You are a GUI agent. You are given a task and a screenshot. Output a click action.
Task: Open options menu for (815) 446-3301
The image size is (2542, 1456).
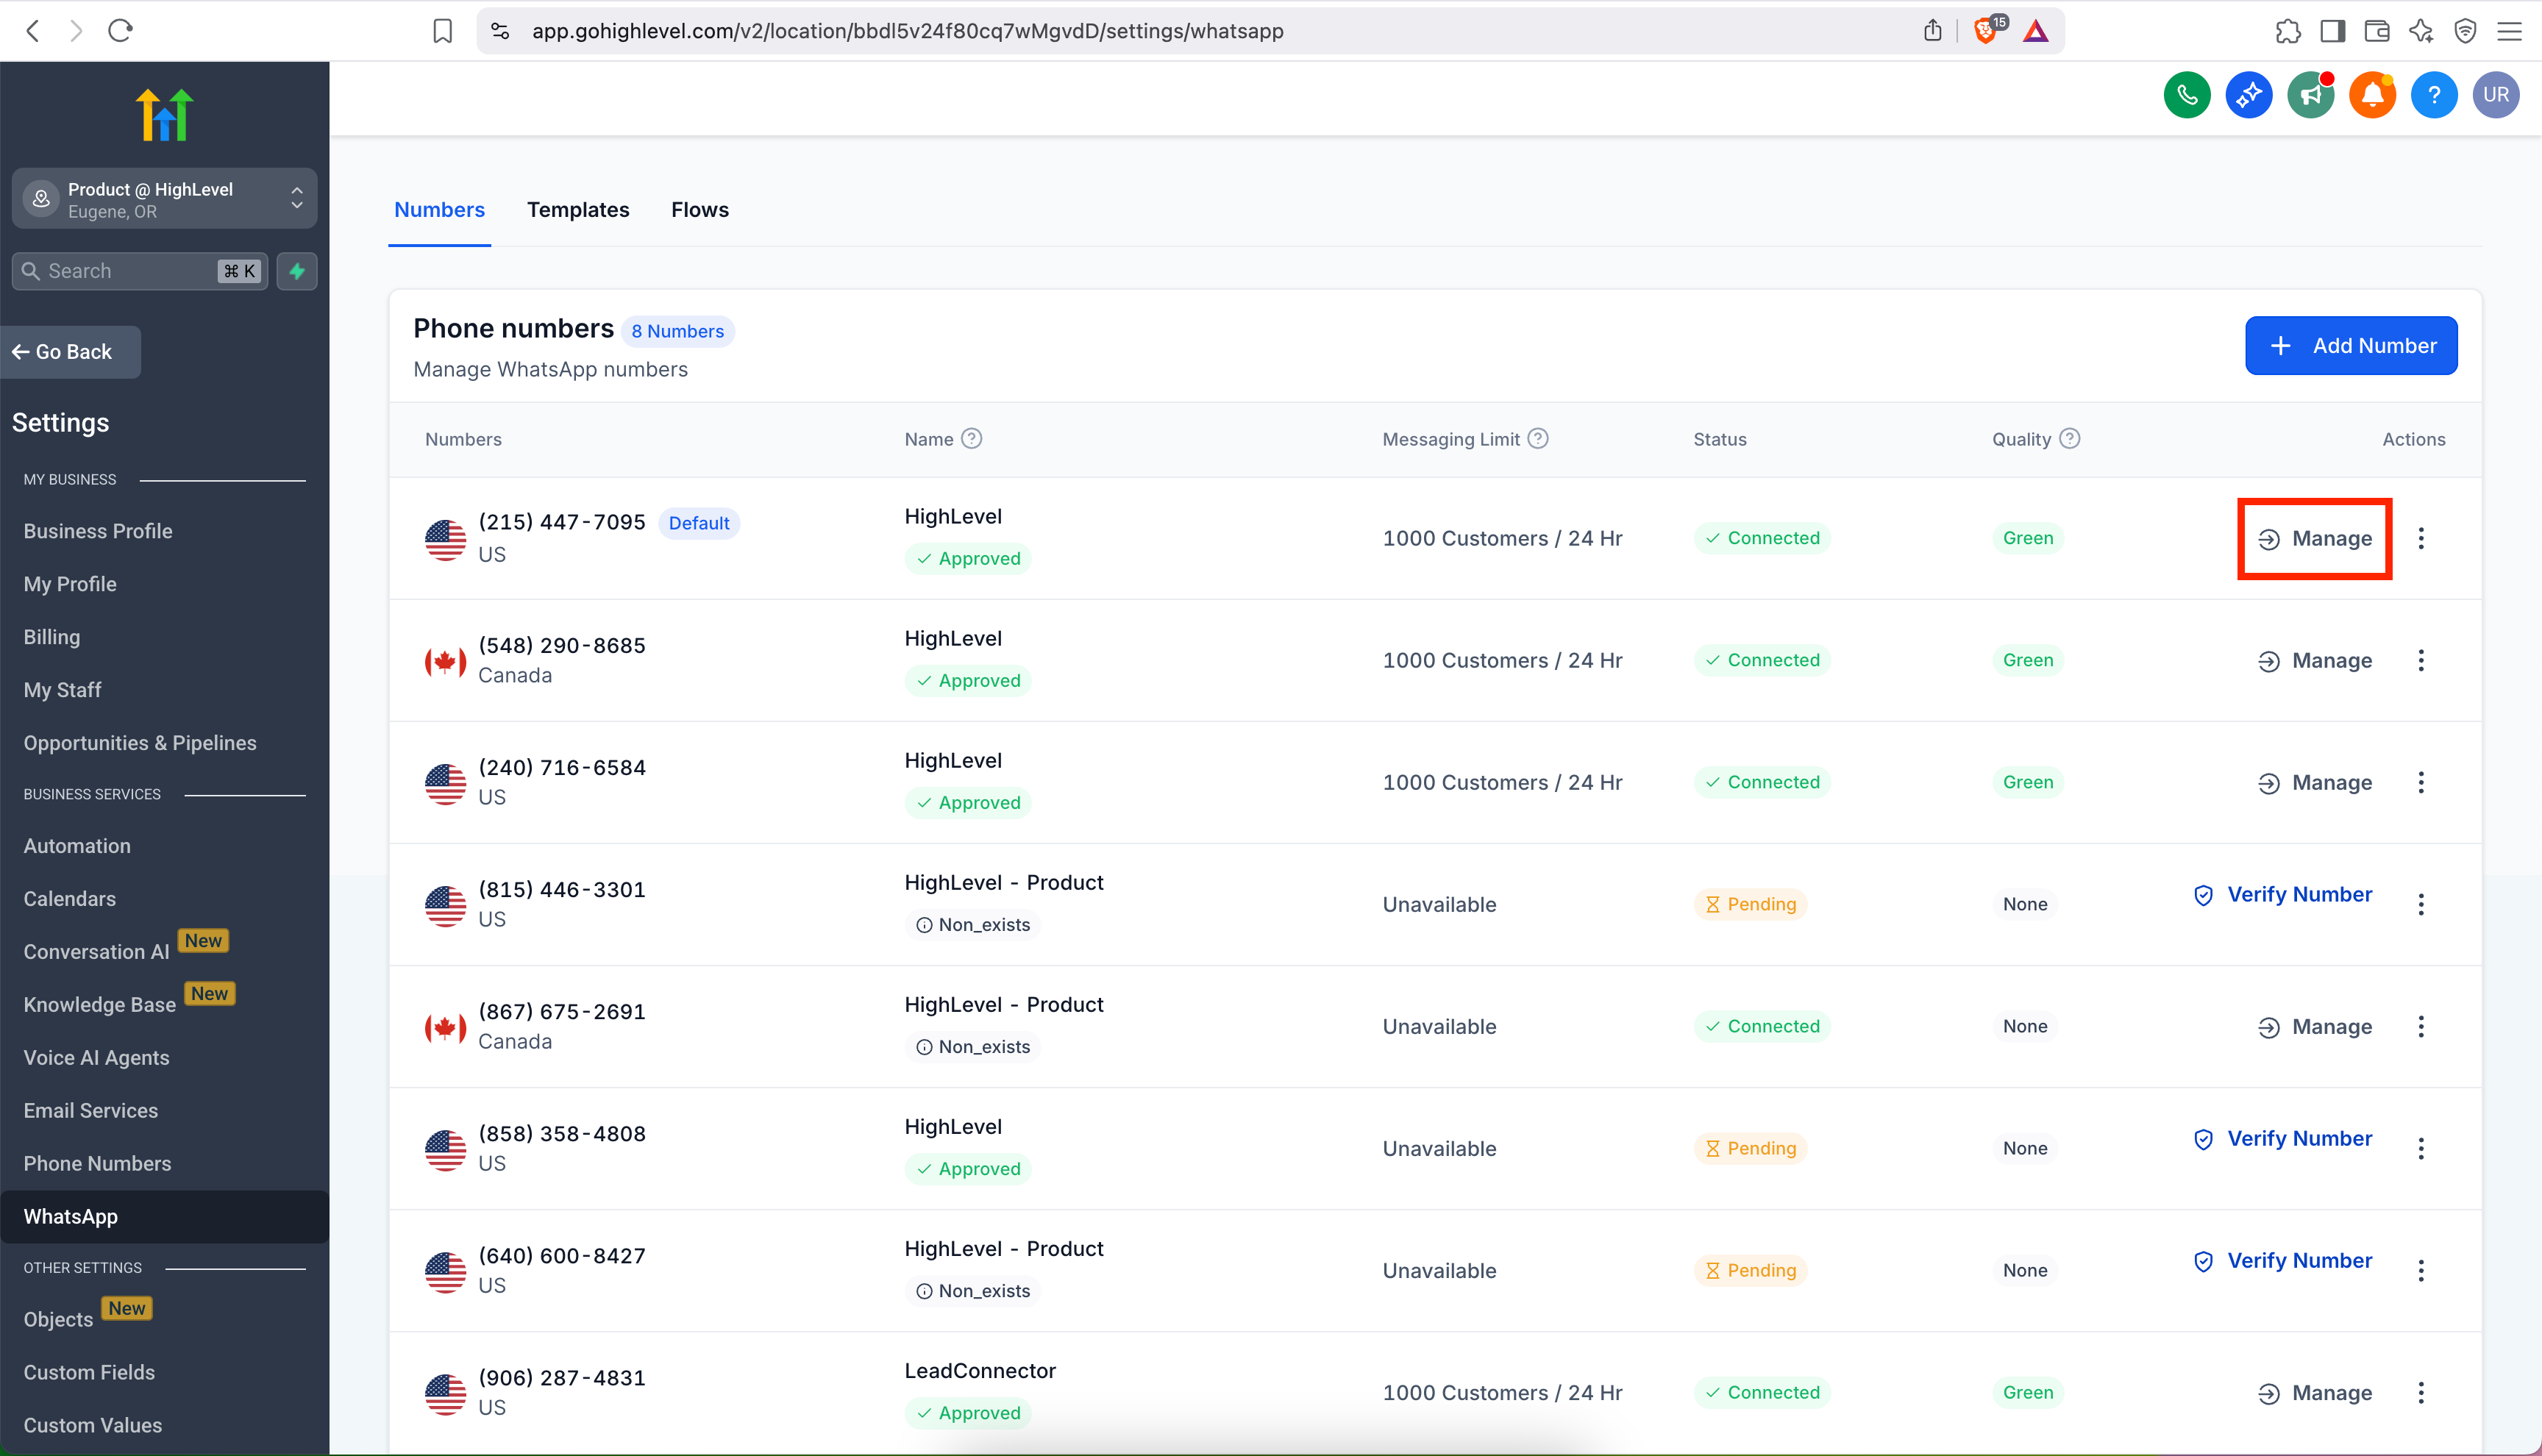2421,904
